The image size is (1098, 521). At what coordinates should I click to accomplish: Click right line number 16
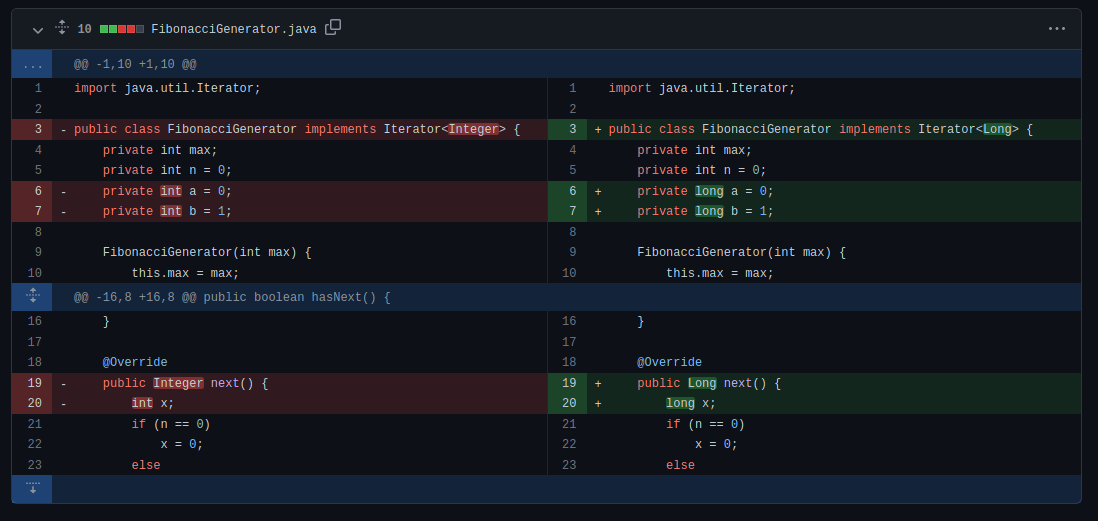coord(569,321)
